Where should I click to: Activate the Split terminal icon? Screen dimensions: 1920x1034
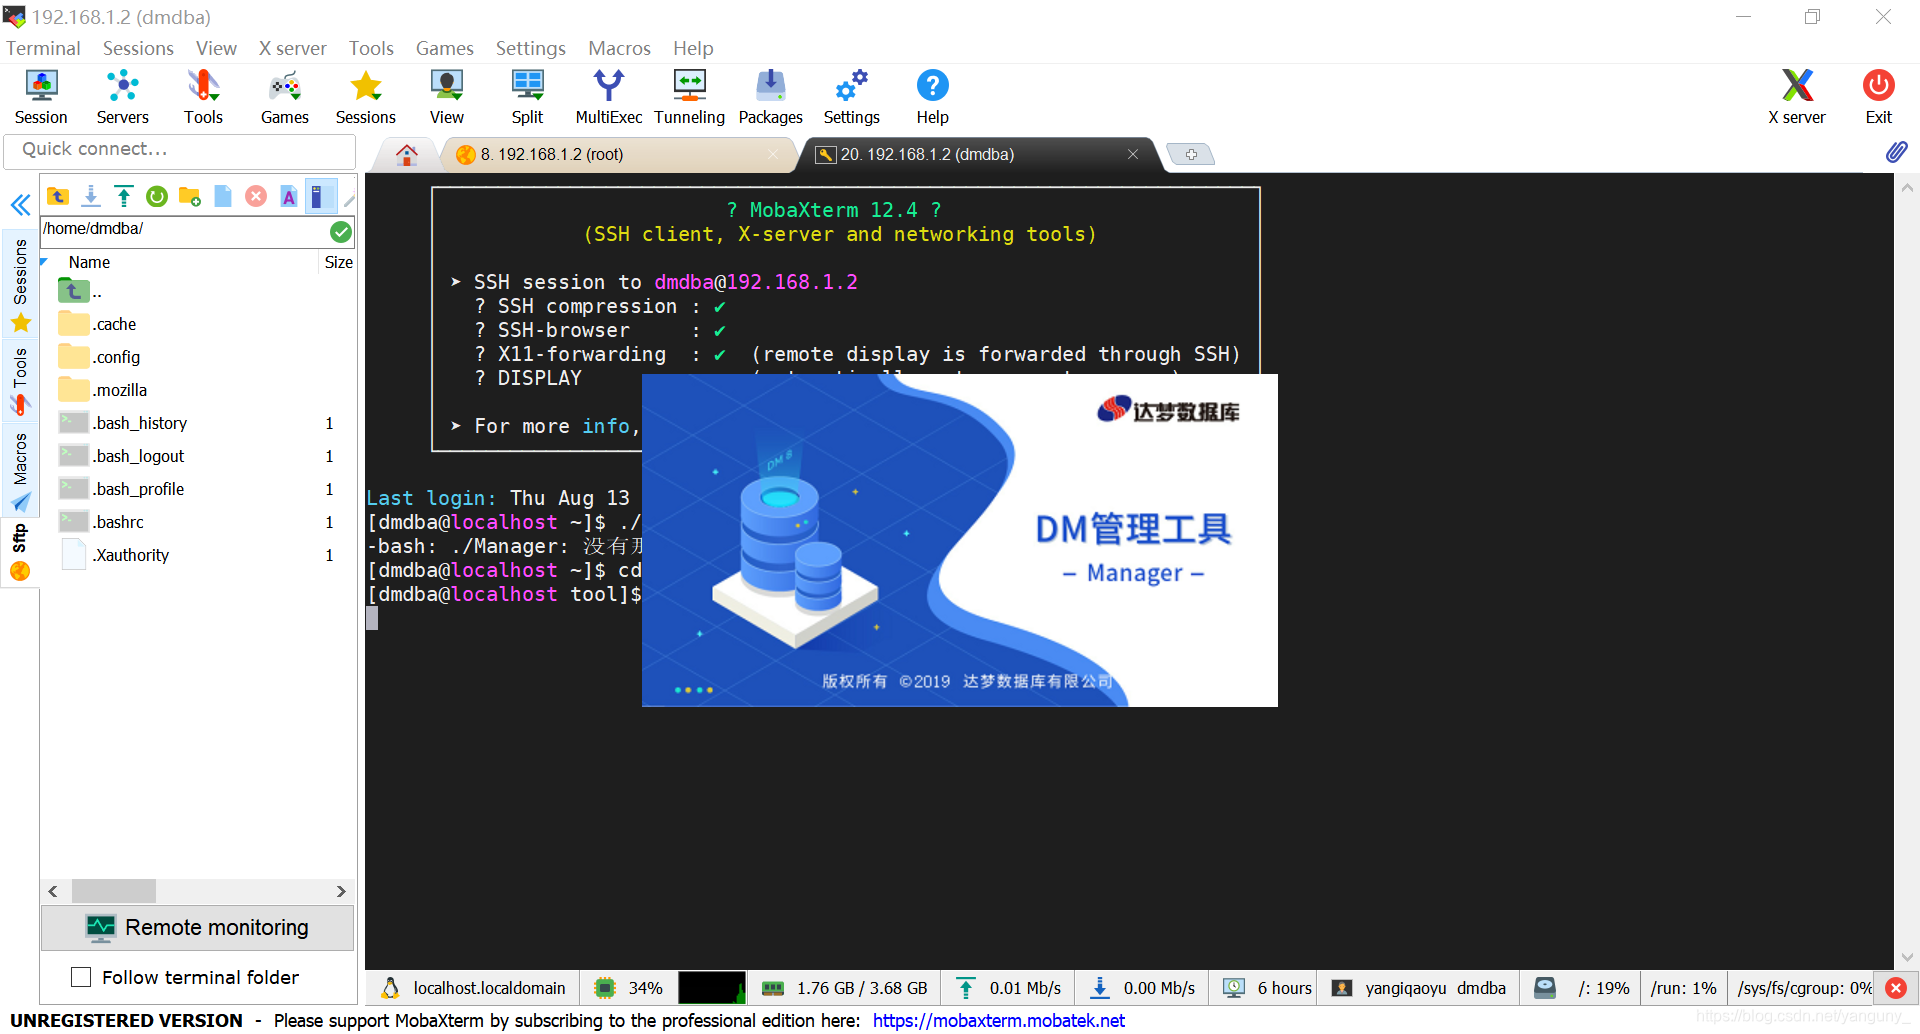(527, 97)
